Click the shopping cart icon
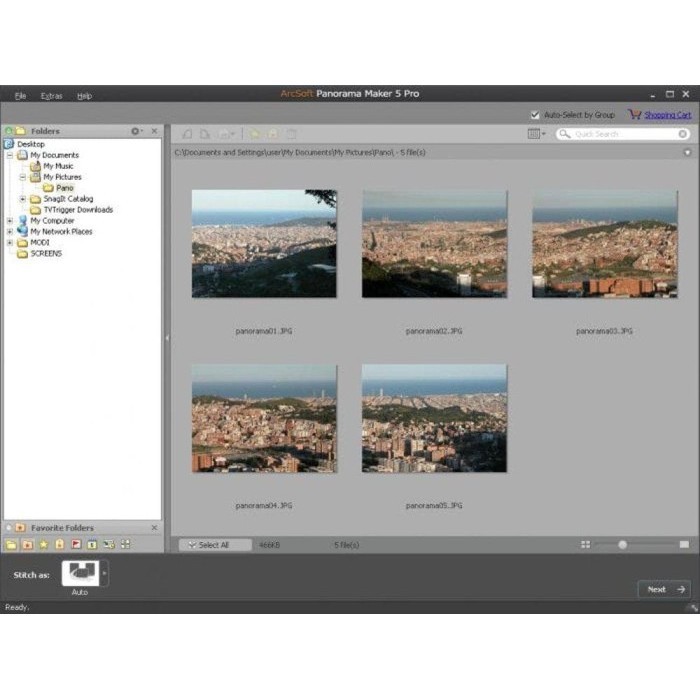 634,114
